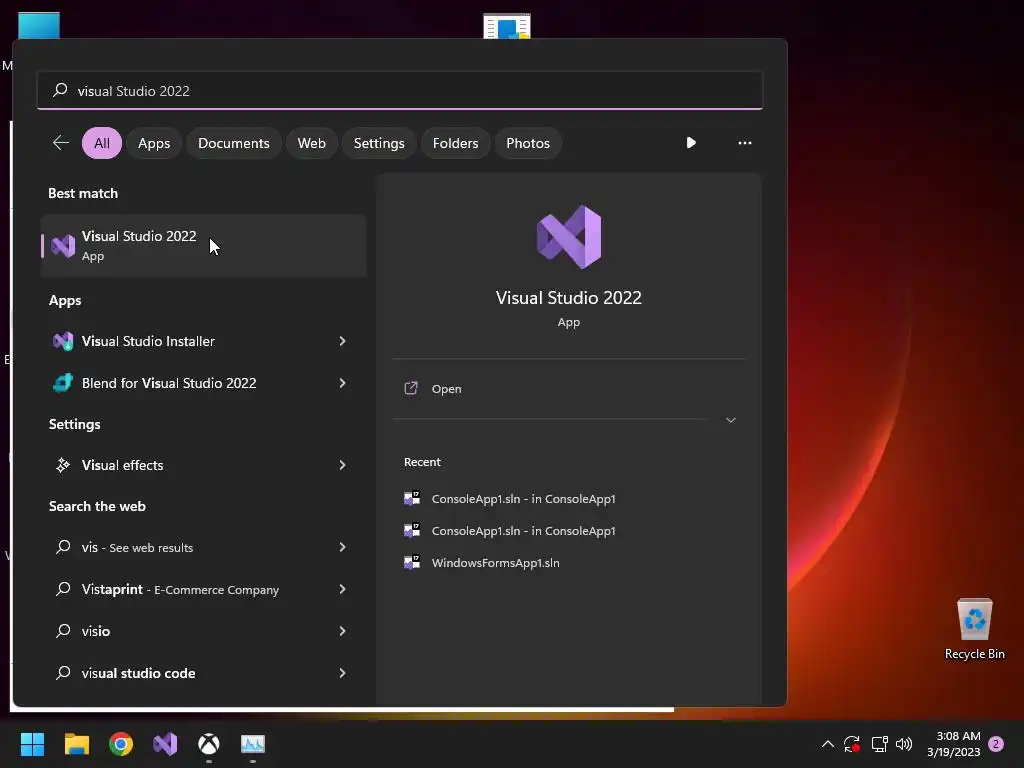Click the sync status tray icon

[x=852, y=744]
